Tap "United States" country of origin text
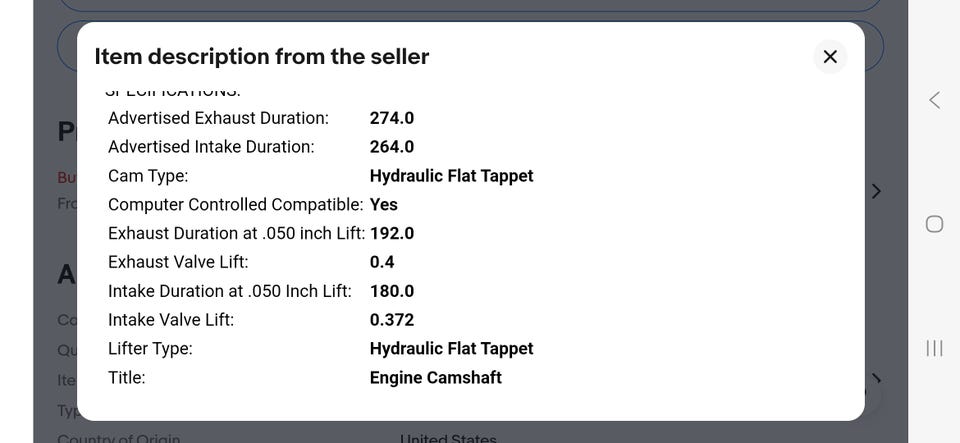The width and height of the screenshot is (960, 443). pyautogui.click(x=448, y=438)
